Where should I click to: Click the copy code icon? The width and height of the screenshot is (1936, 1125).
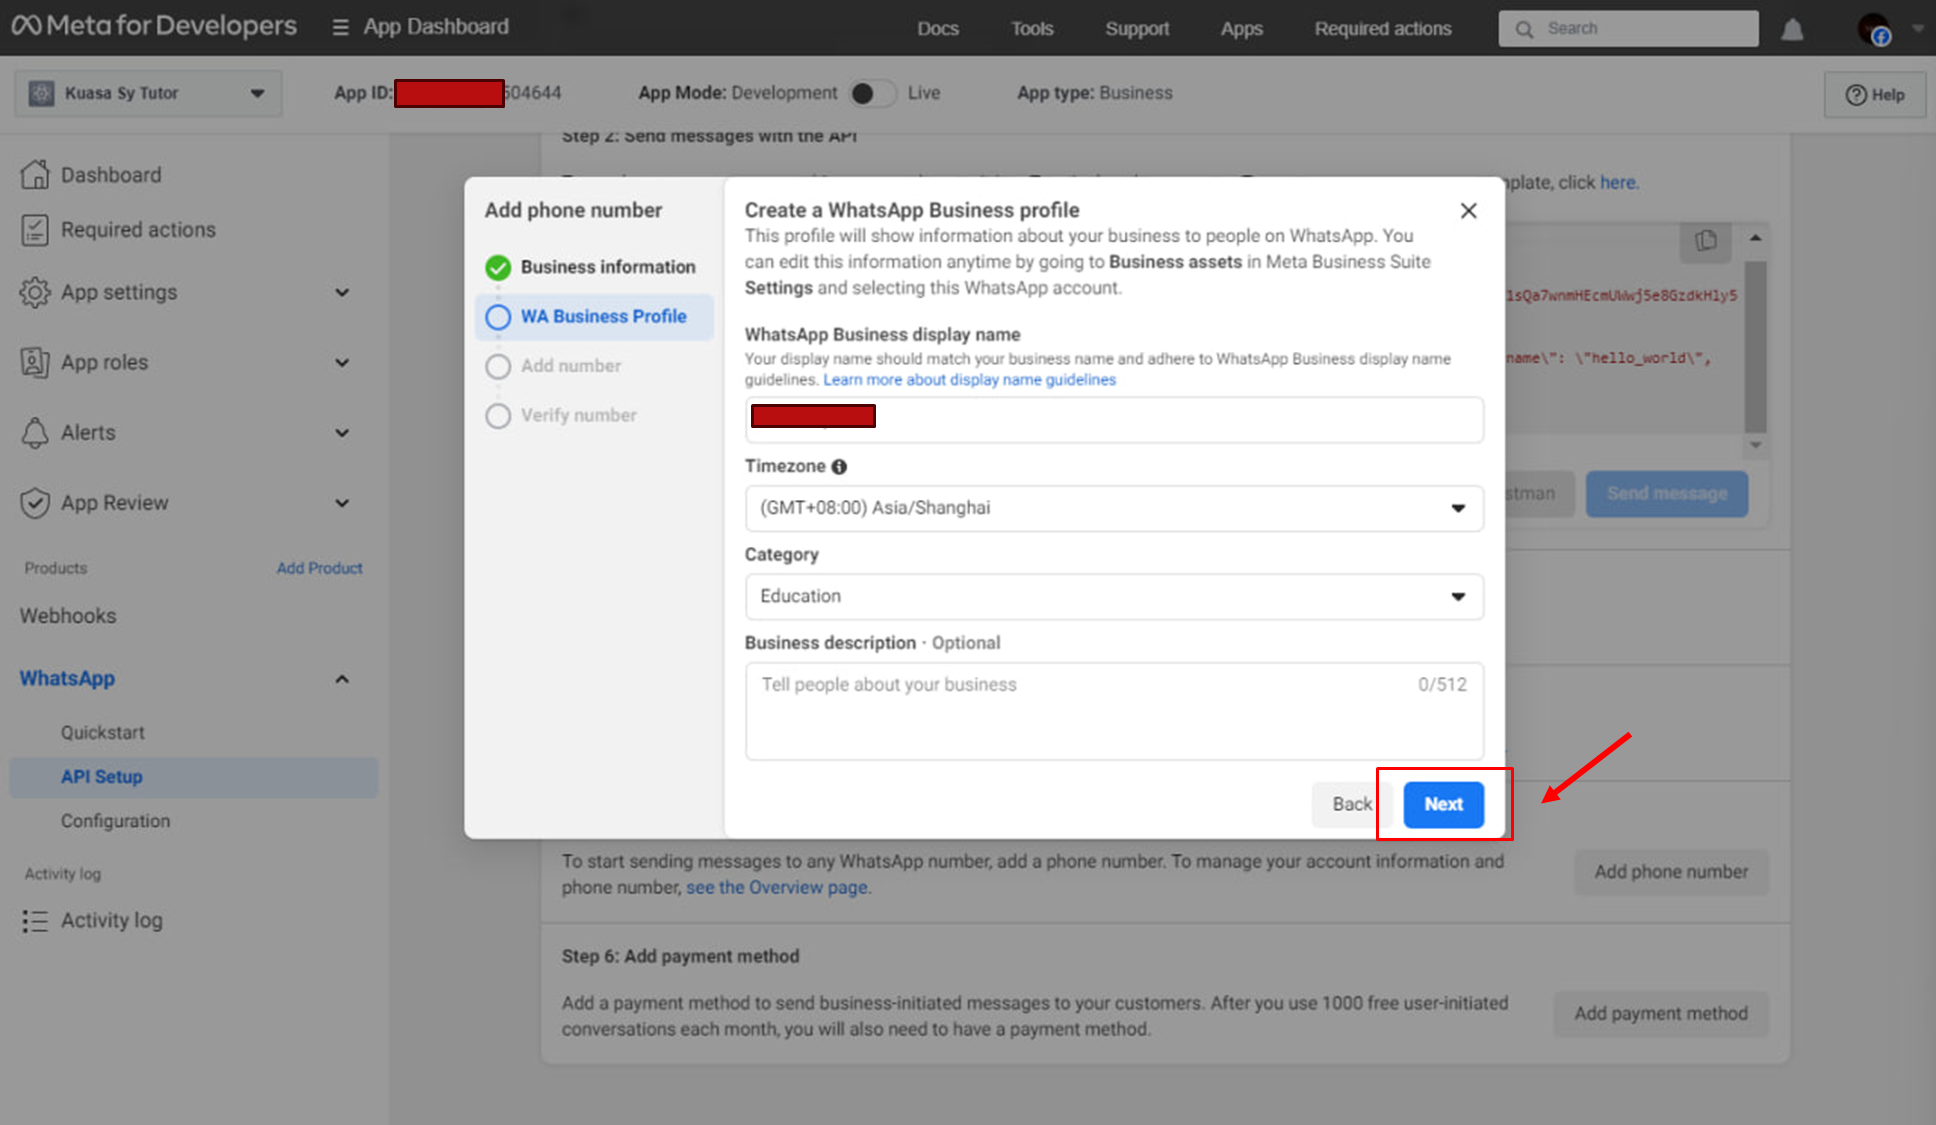point(1706,241)
